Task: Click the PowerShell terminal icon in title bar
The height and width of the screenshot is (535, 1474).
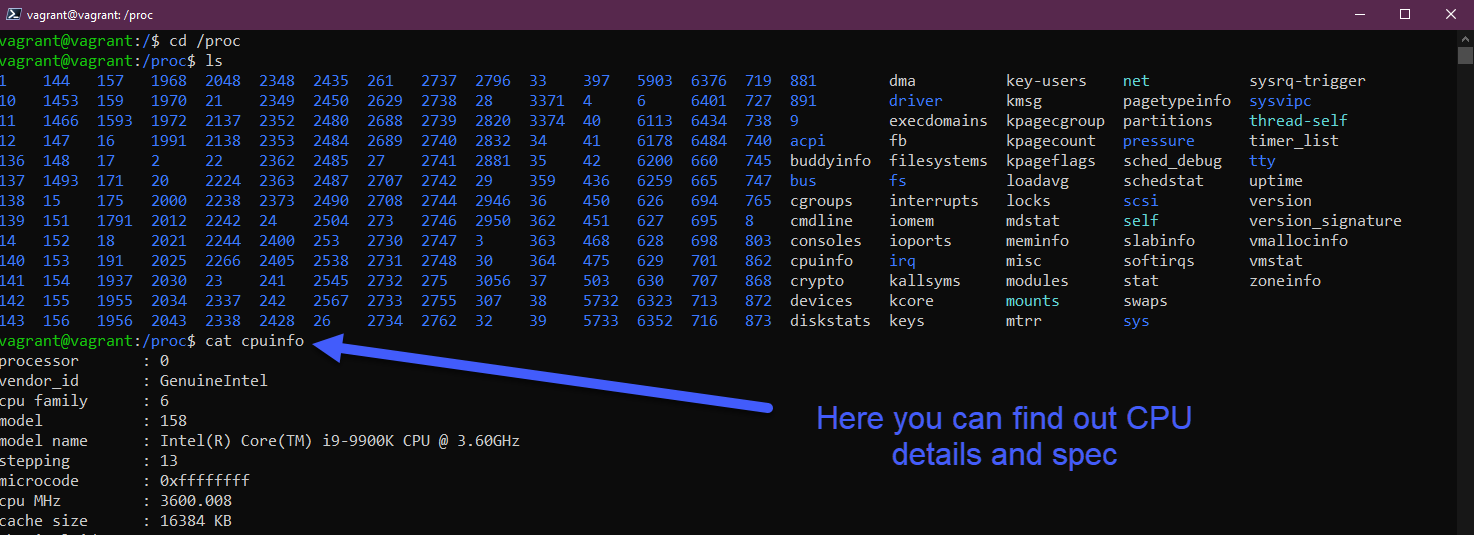Action: [x=15, y=14]
